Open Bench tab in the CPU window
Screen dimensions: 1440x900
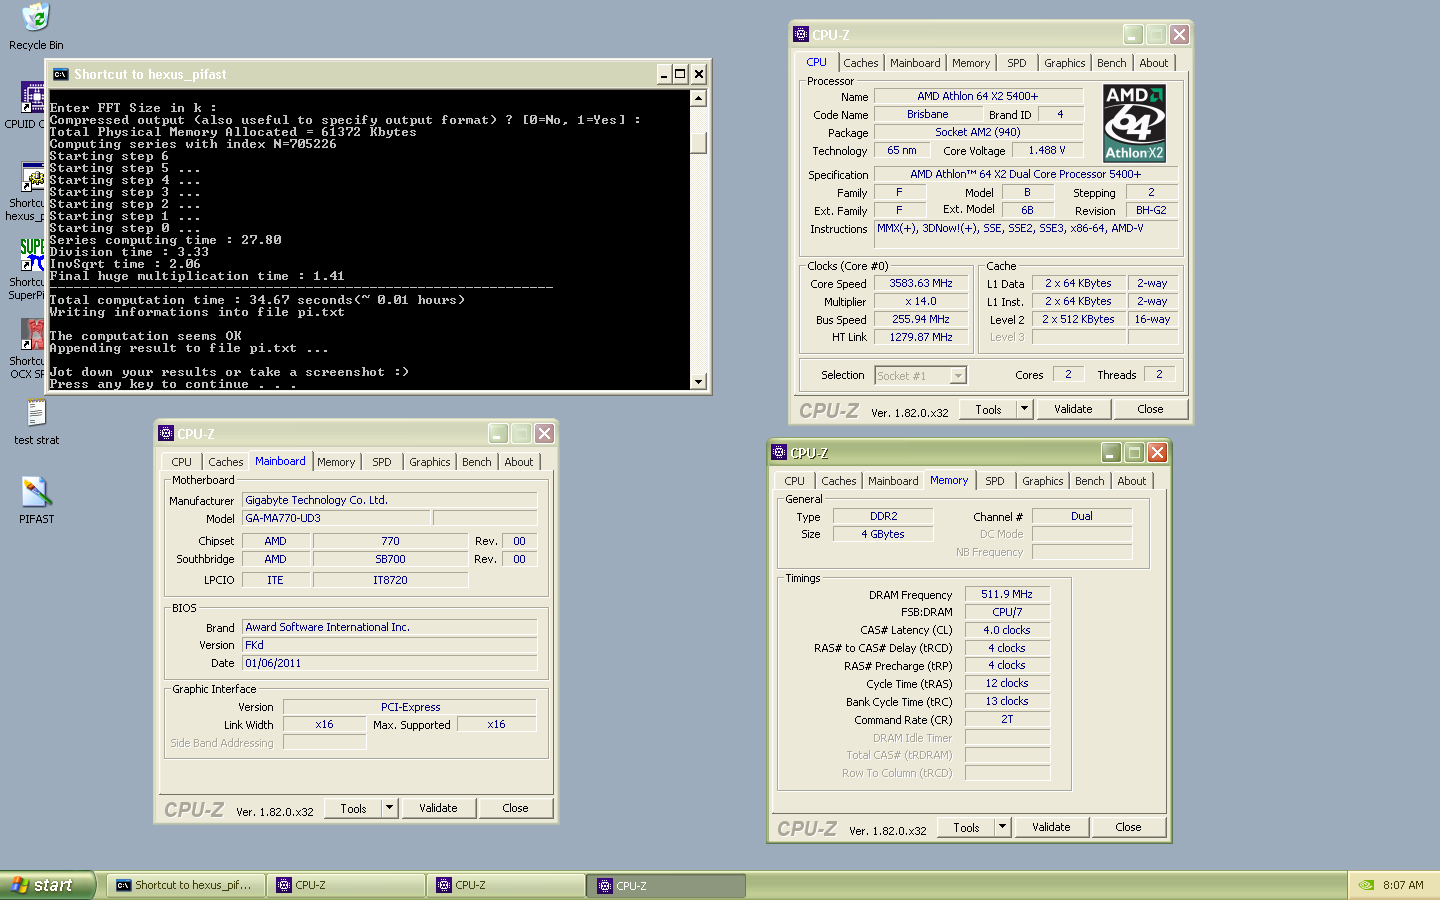point(1111,63)
